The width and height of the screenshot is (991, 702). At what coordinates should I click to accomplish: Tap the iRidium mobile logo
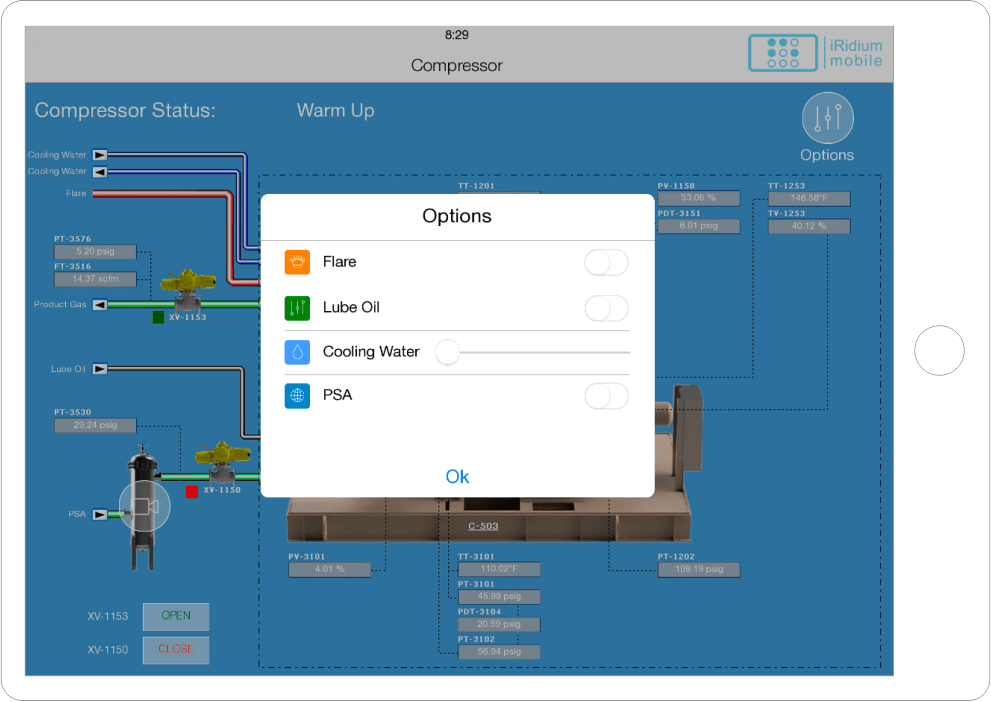pos(816,53)
